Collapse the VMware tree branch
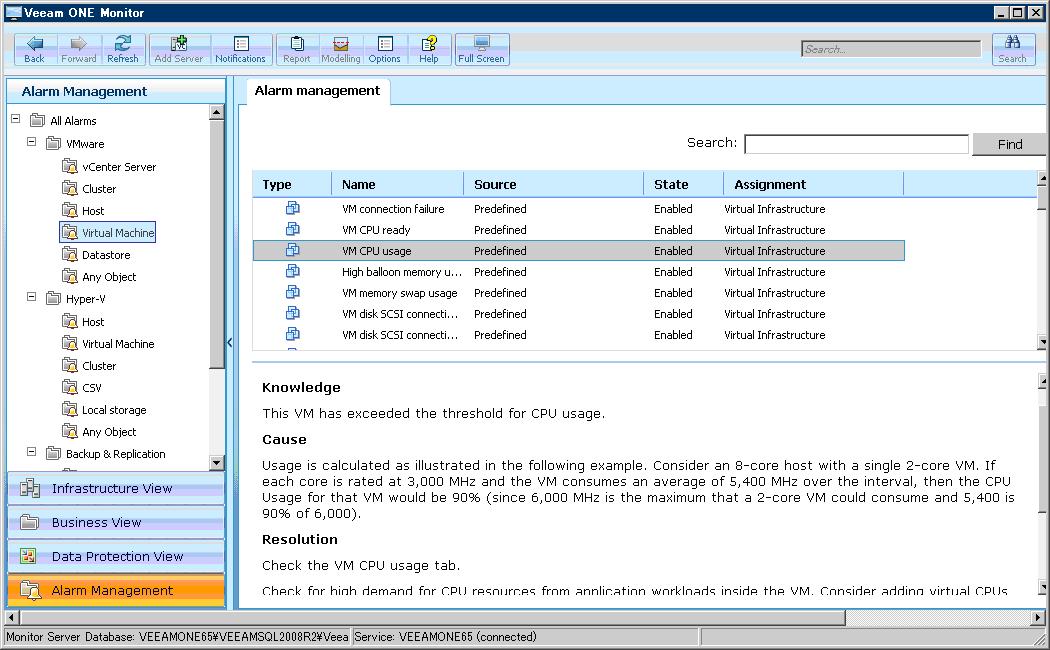This screenshot has width=1050, height=650. 31,142
